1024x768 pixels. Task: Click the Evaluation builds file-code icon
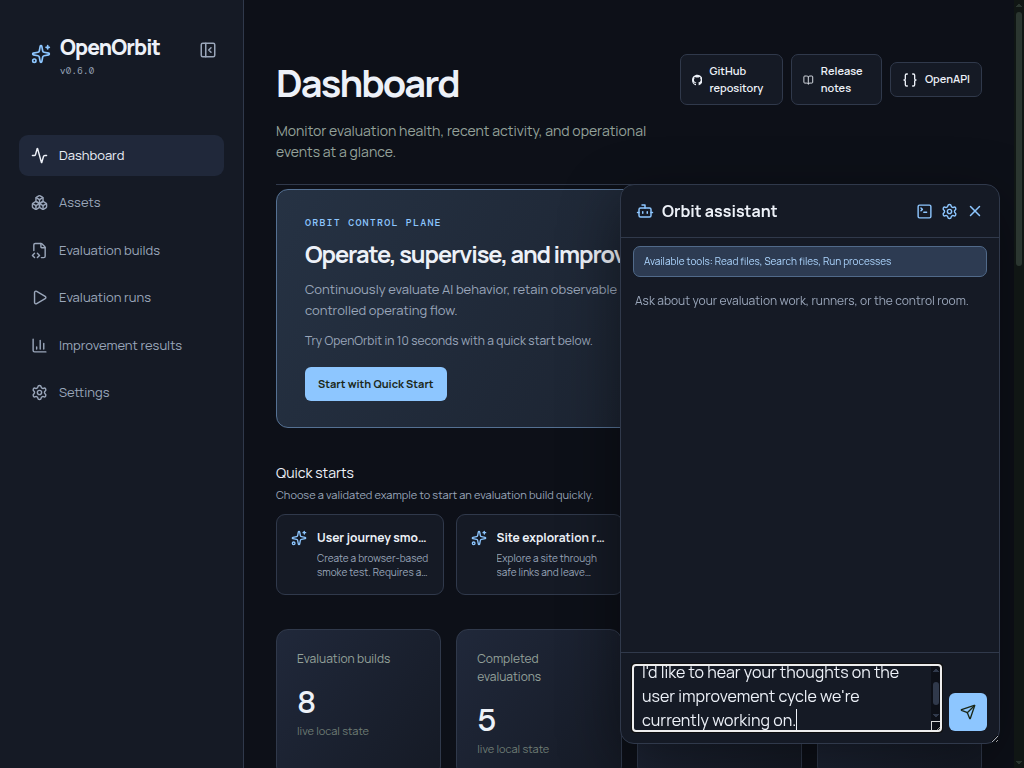(x=40, y=251)
